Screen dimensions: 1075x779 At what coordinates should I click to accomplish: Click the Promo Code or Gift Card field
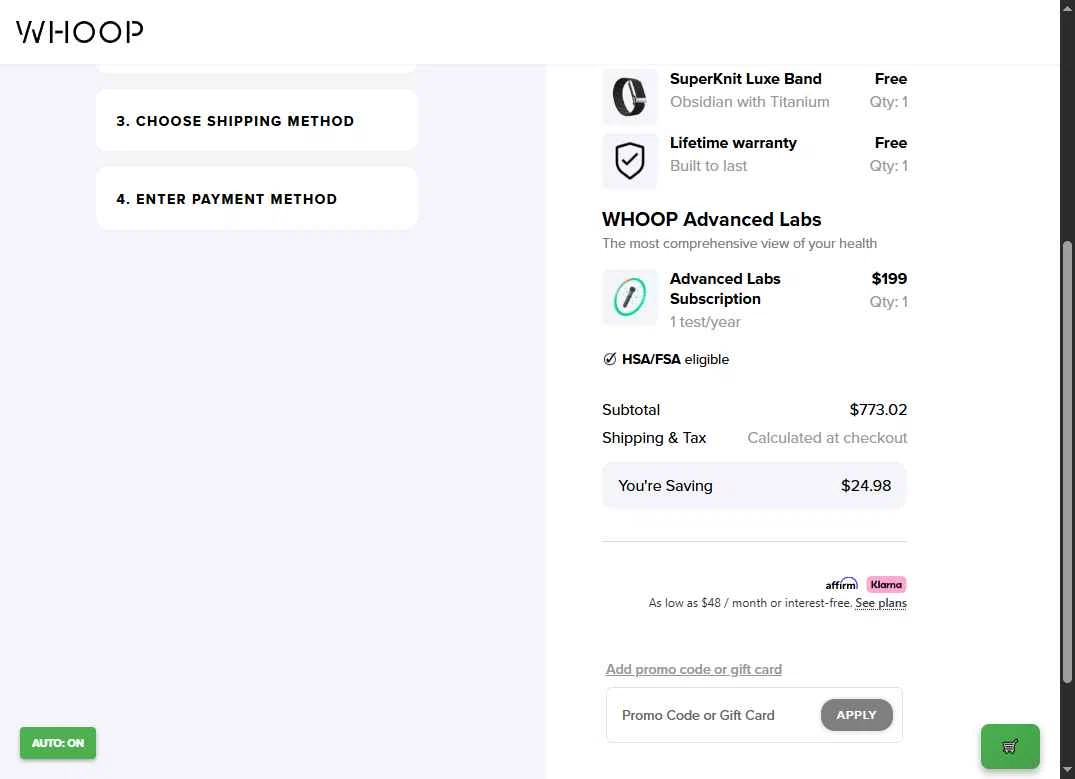coord(713,715)
